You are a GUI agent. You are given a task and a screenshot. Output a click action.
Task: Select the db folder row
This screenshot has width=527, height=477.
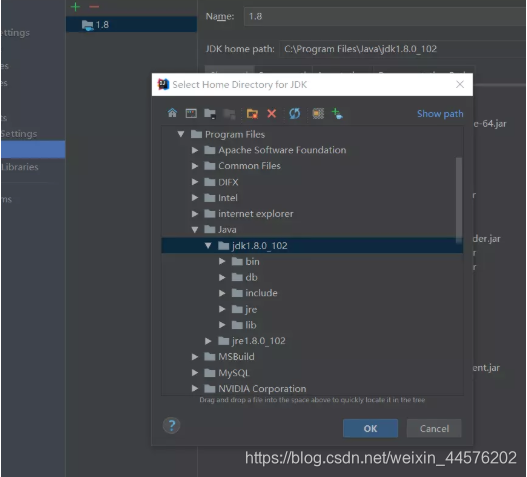pyautogui.click(x=312, y=277)
